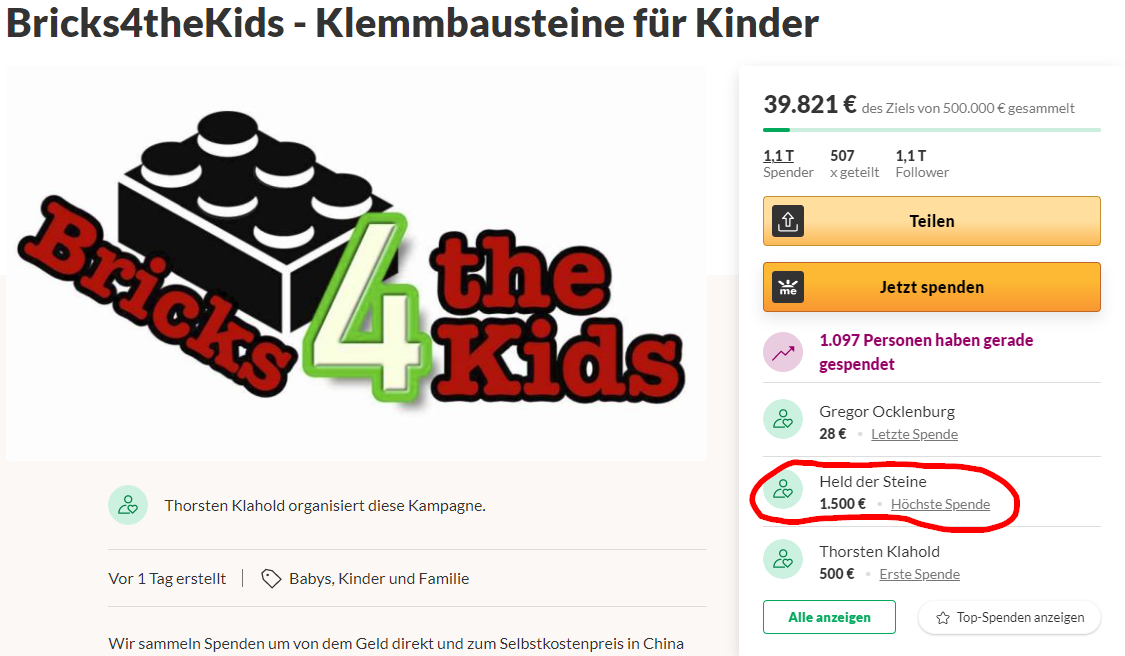1125x656 pixels.
Task: Open the Letzte Spende link
Action: pos(914,434)
